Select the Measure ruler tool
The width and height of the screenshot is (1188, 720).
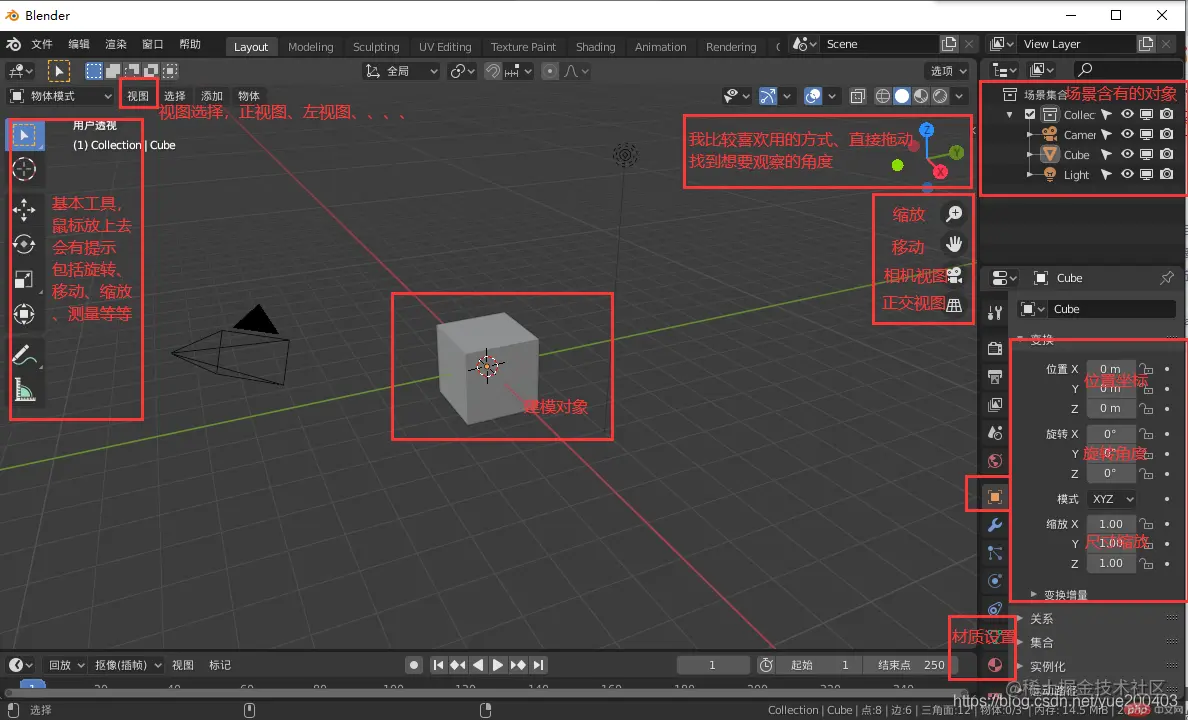(x=24, y=390)
